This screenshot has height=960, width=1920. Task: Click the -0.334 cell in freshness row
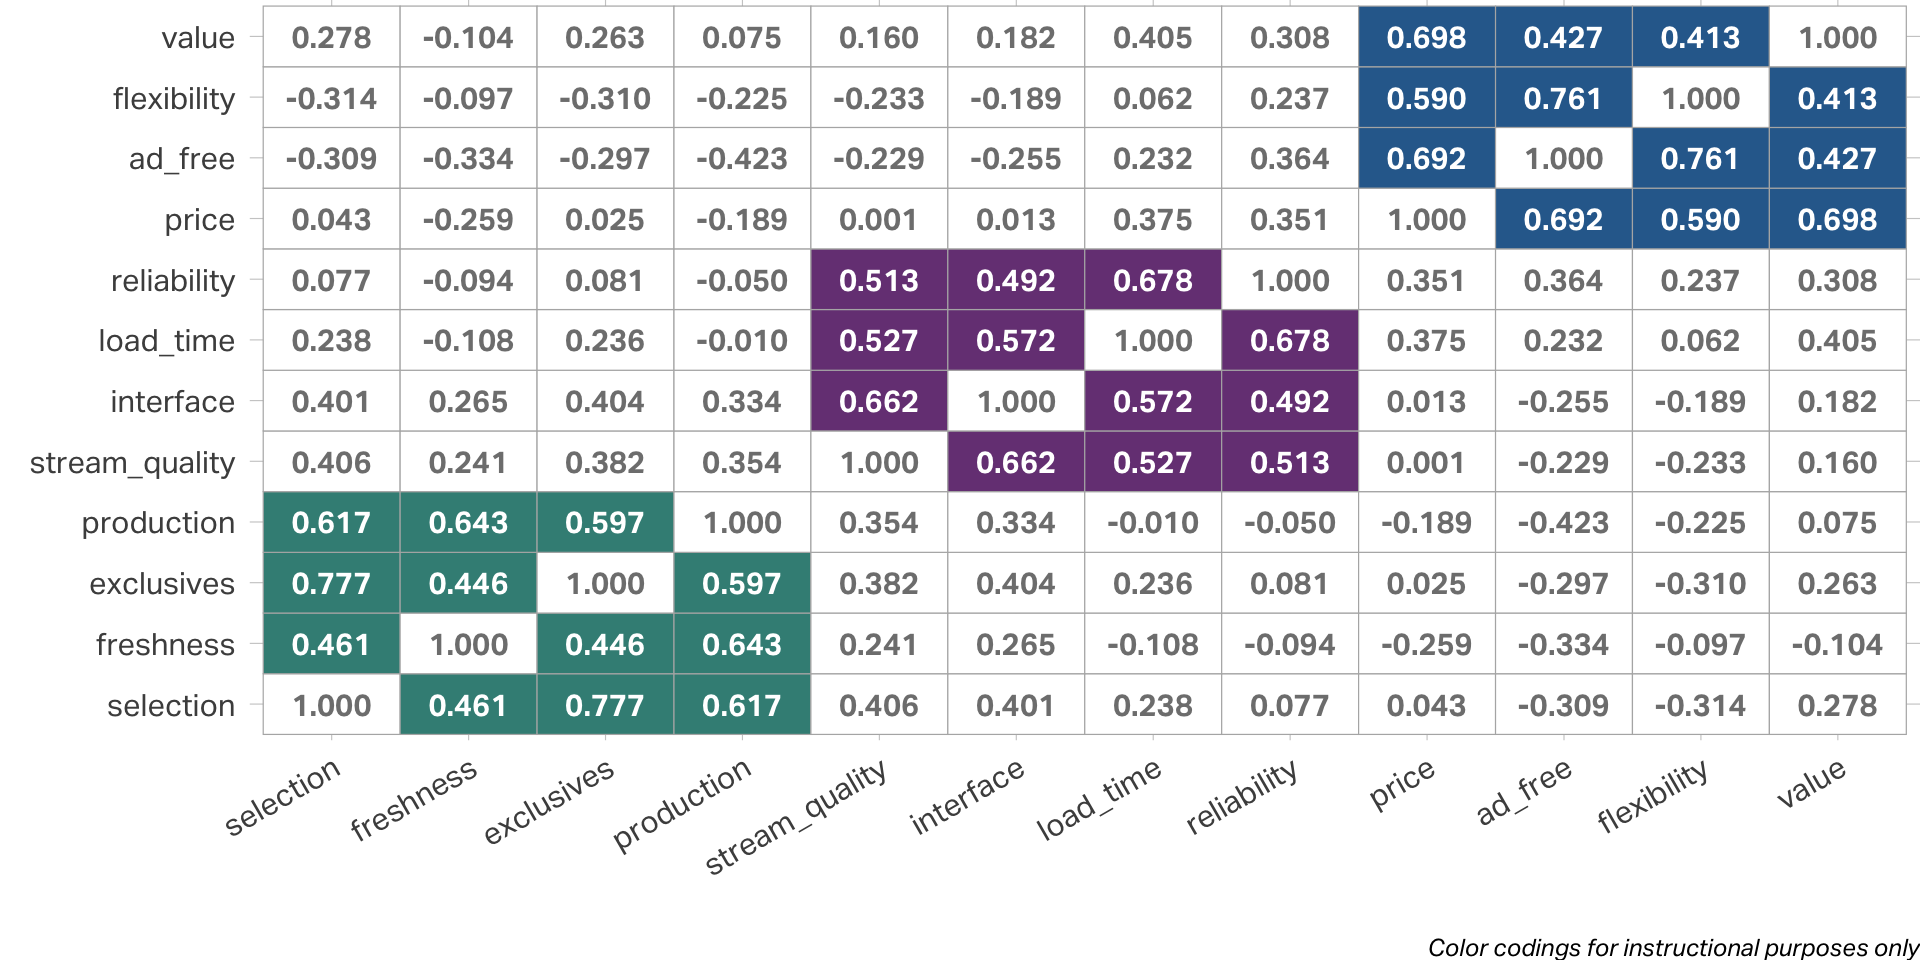(x=1563, y=645)
